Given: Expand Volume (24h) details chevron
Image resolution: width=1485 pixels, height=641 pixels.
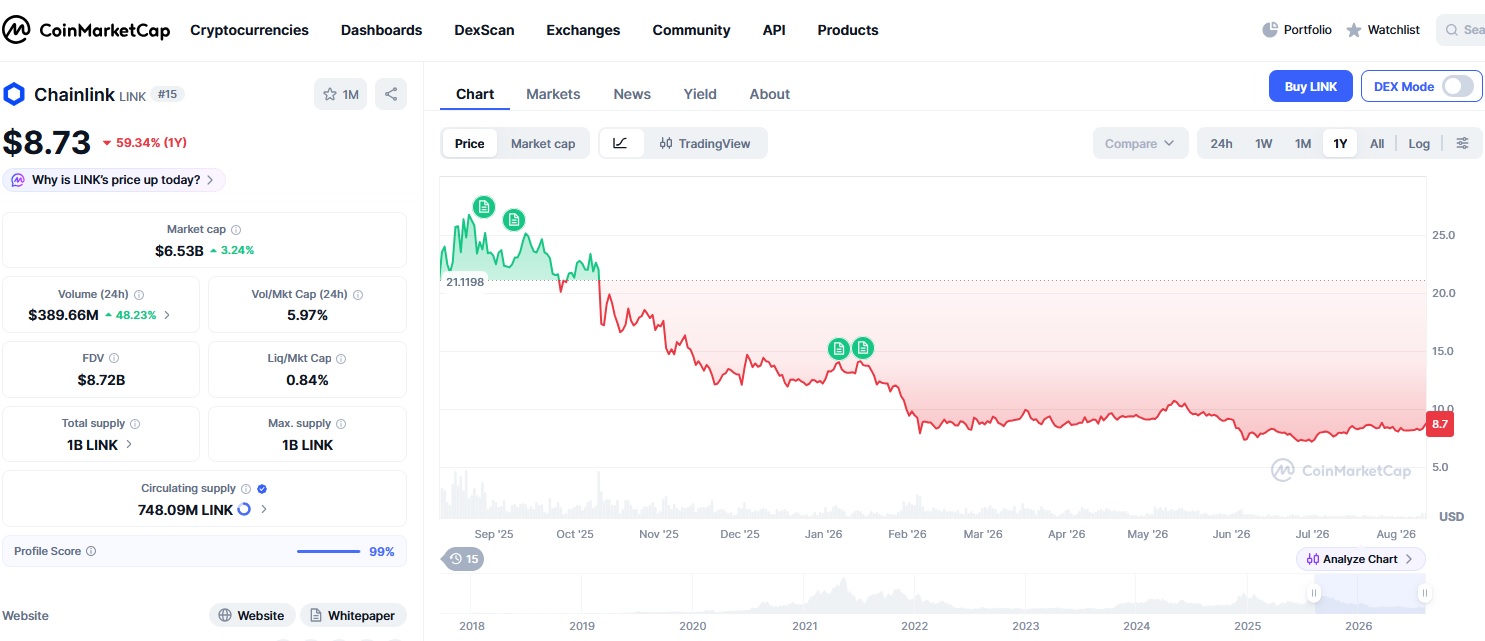Looking at the screenshot, I should point(167,315).
